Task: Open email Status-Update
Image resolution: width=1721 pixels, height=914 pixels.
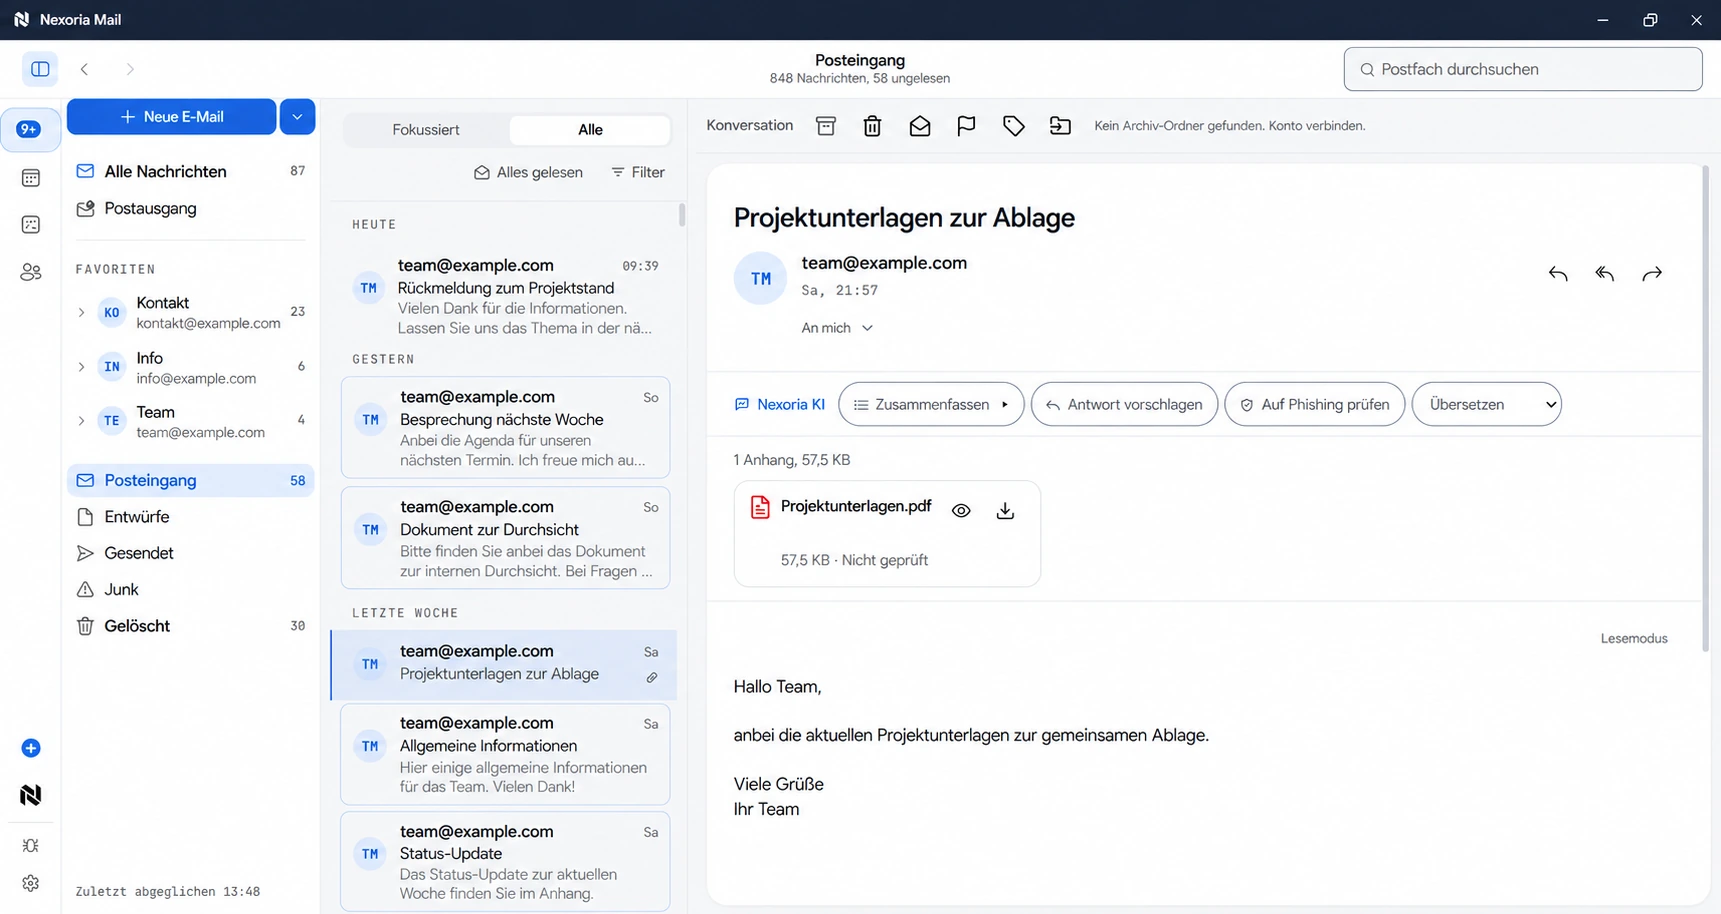Action: coord(505,862)
